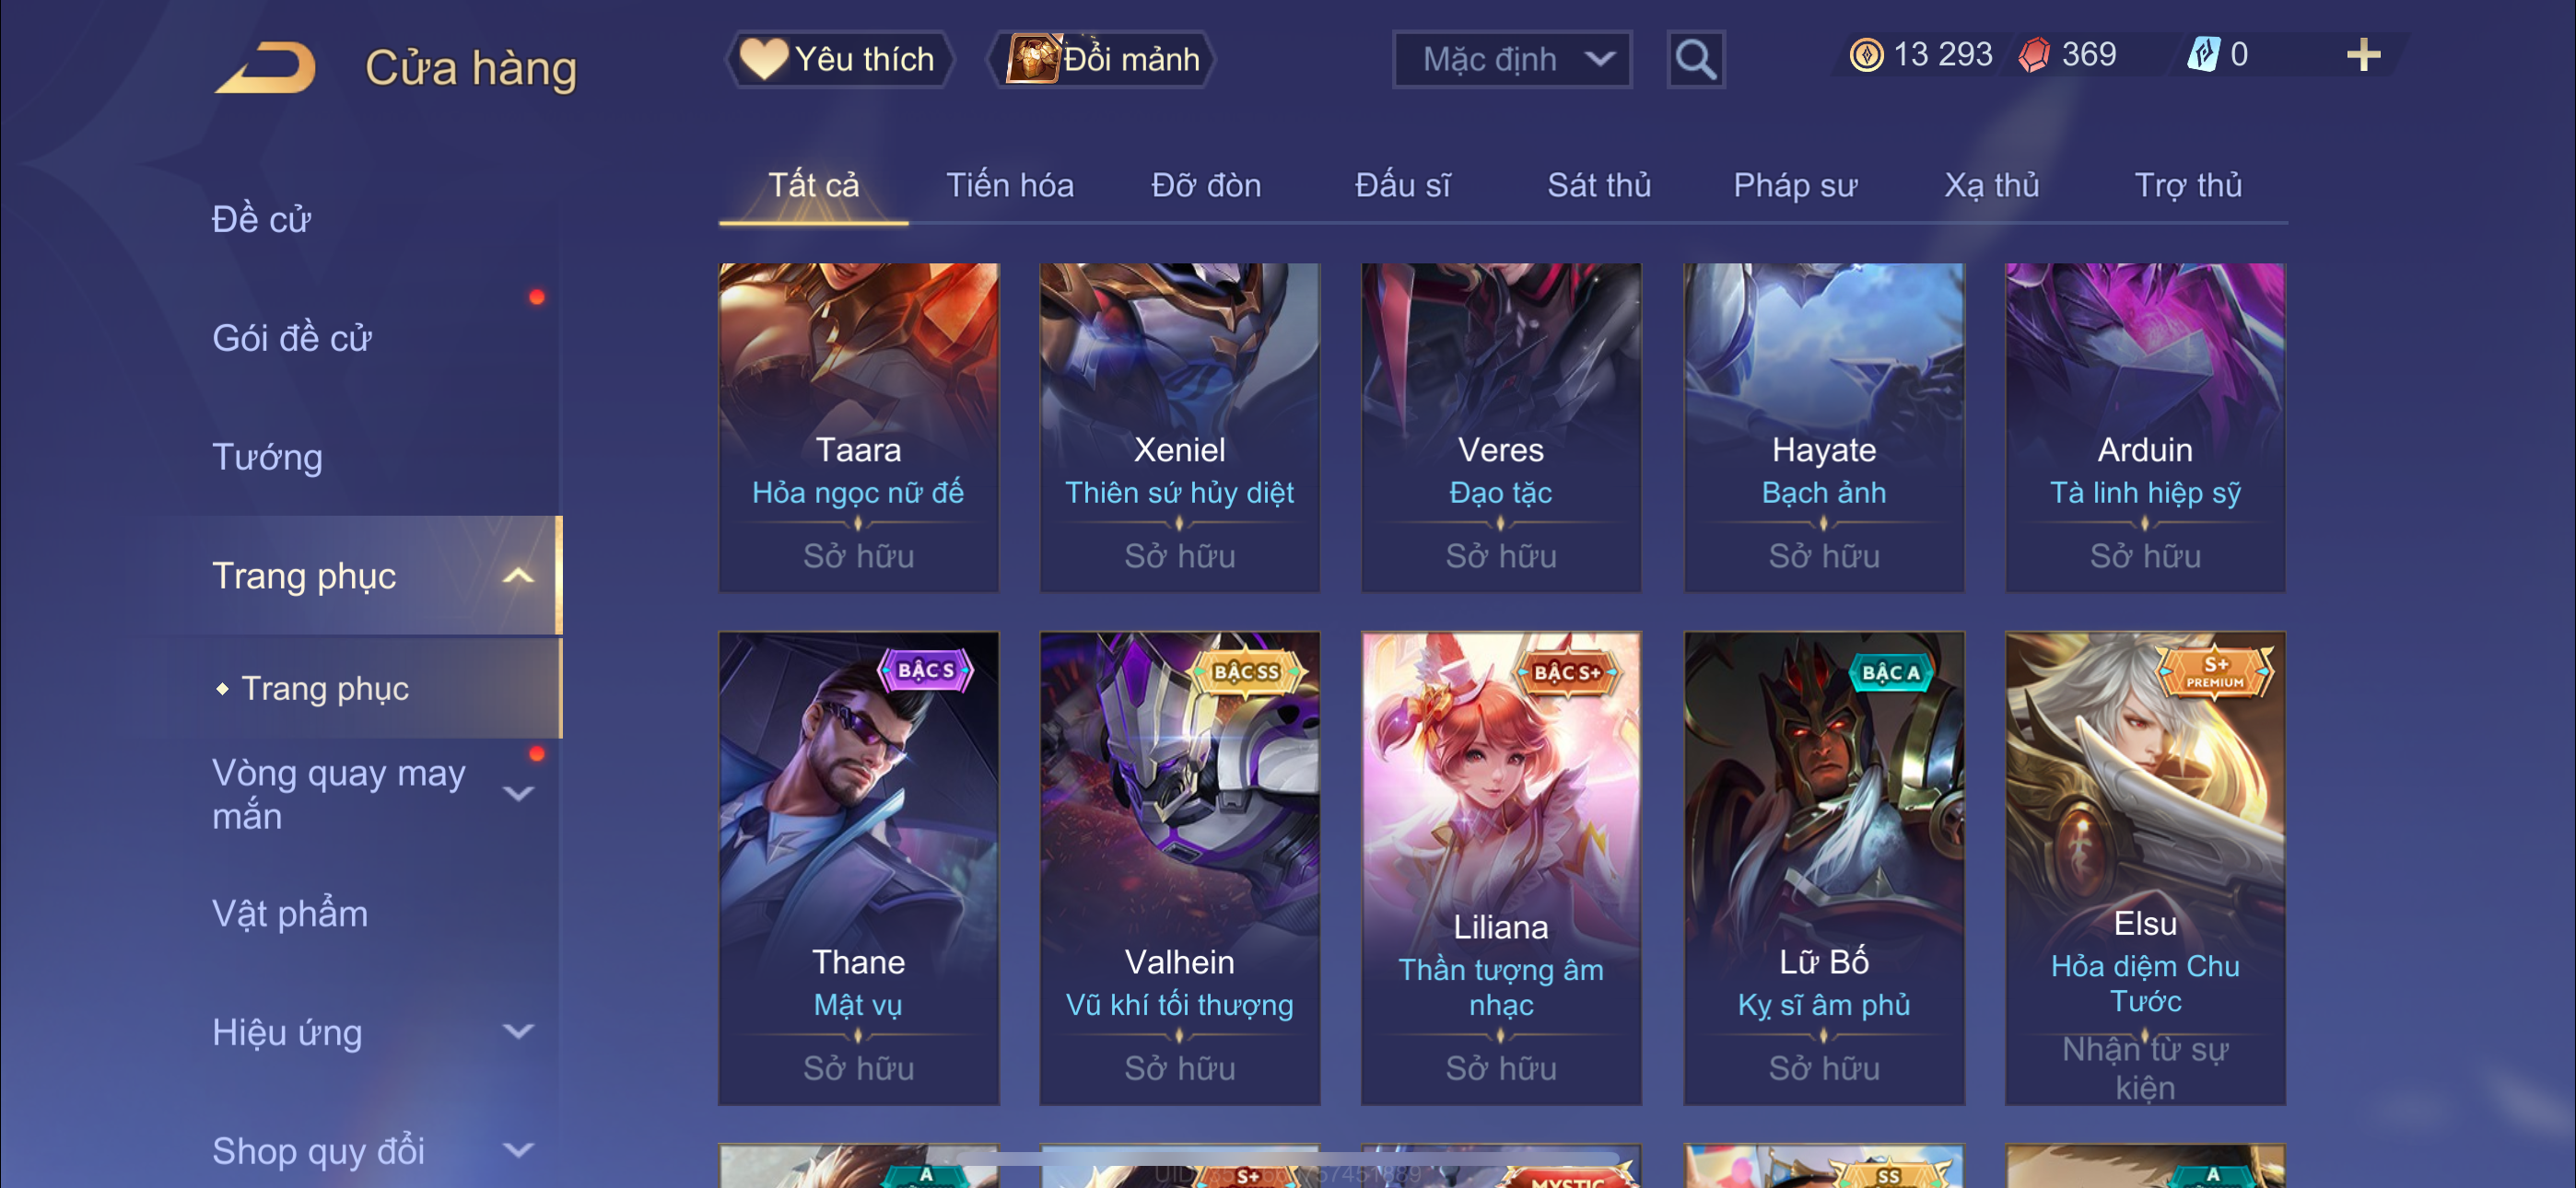
Task: Expand Shop quy đổi section
Action: pos(518,1150)
